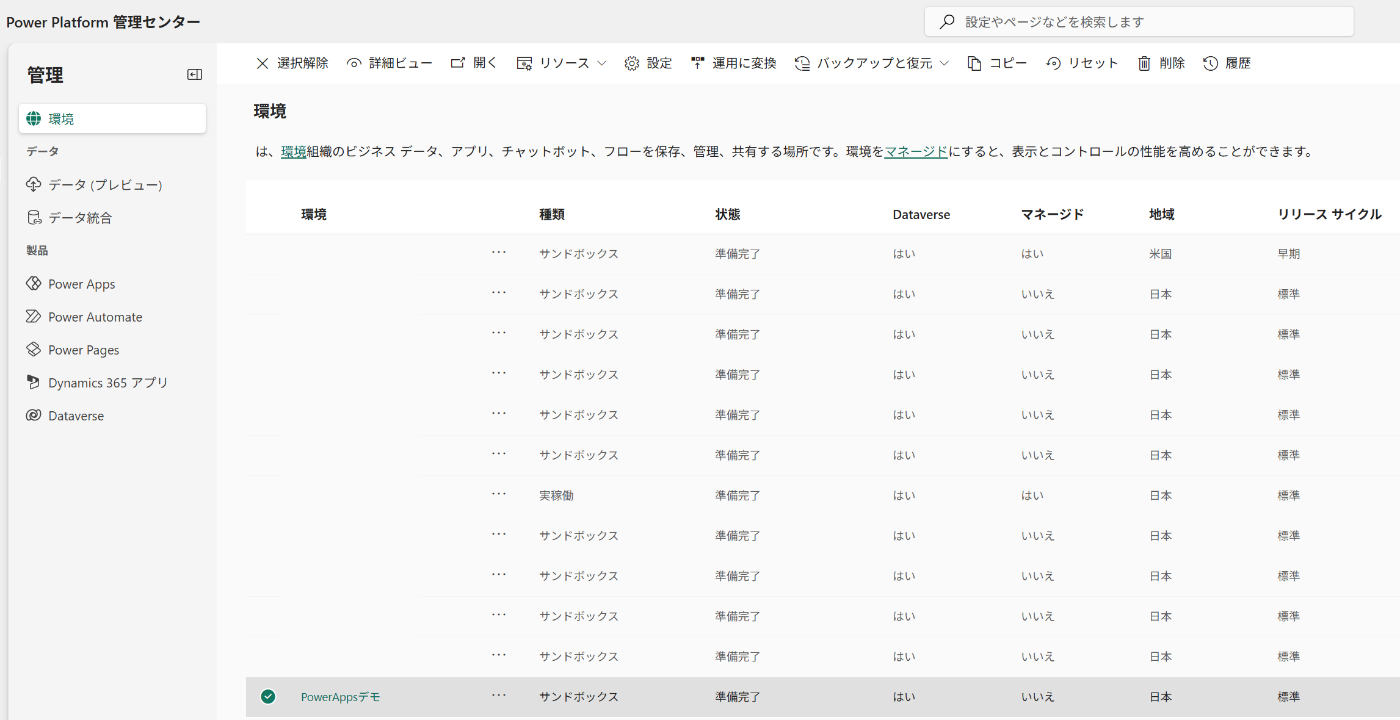Viewport: 1400px width, 720px height.
Task: Click the 日本 cell in PowerAppsデモ row
Action: click(x=1161, y=697)
